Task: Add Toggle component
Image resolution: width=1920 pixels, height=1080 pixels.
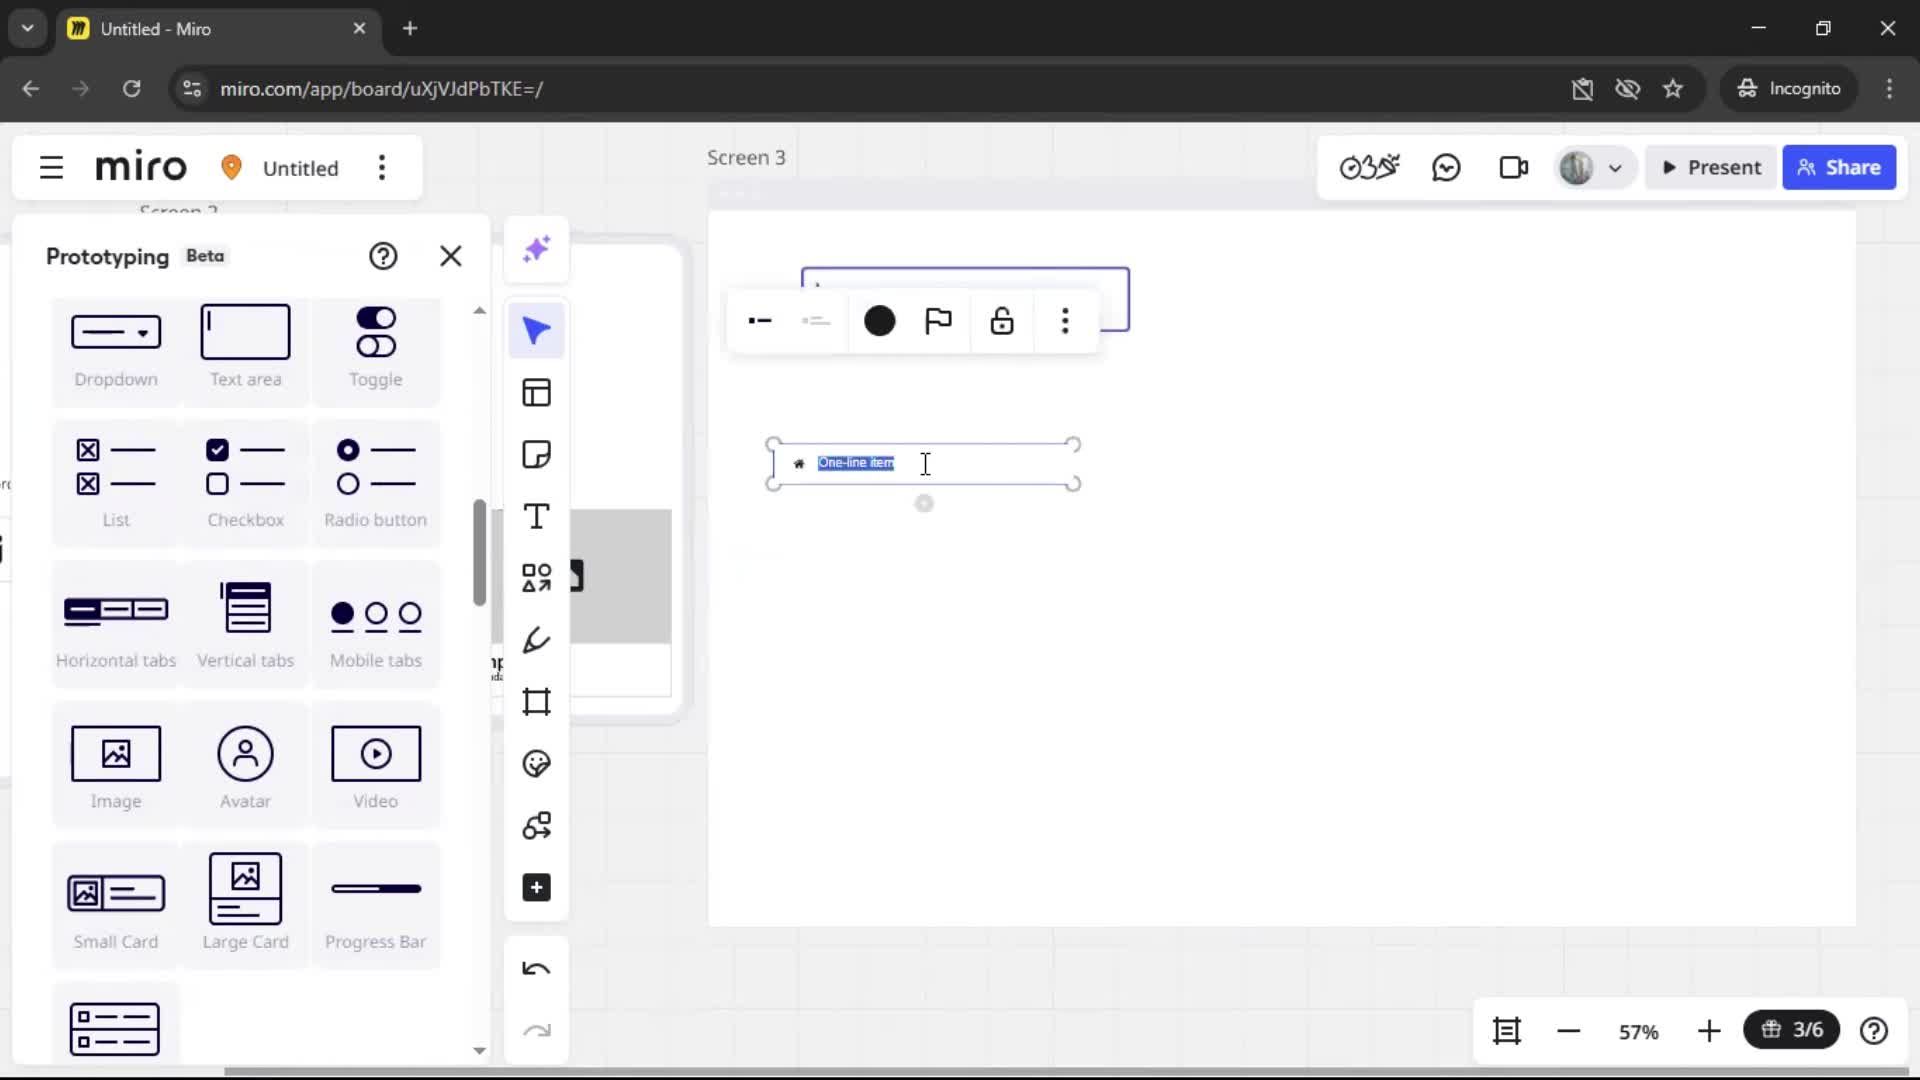Action: (376, 349)
